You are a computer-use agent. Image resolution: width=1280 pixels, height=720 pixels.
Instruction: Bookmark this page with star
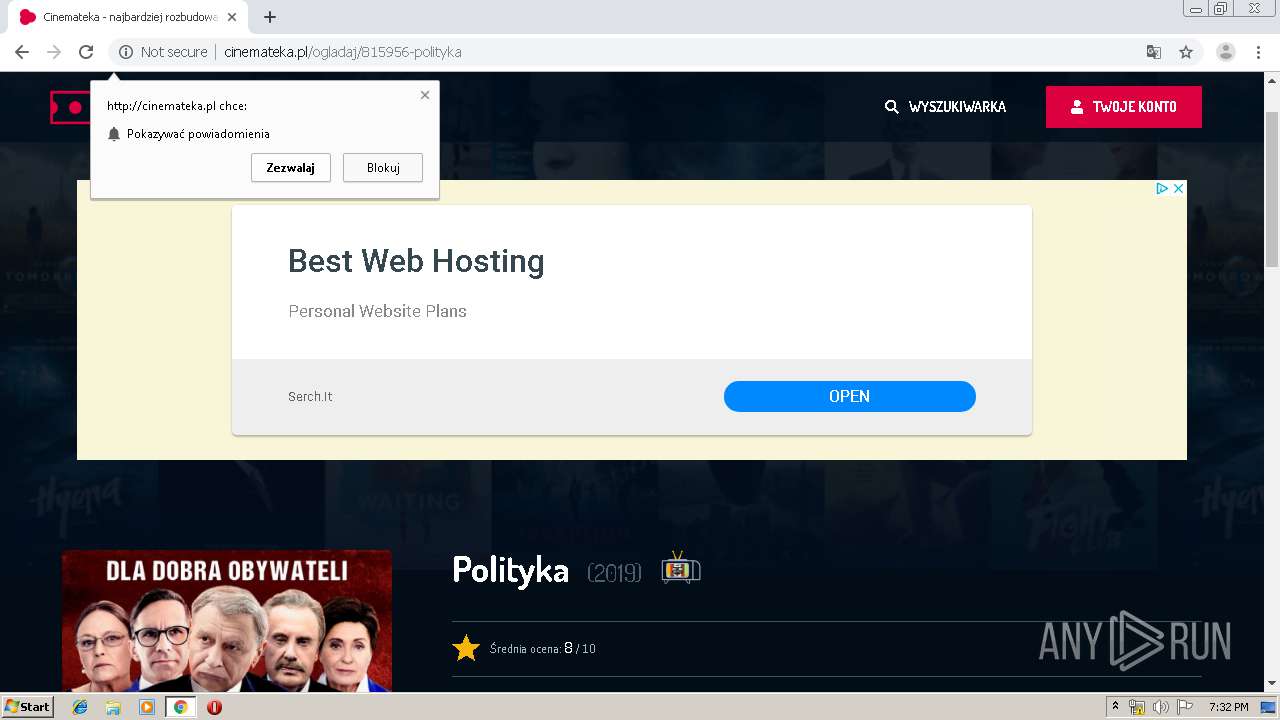tap(1186, 52)
